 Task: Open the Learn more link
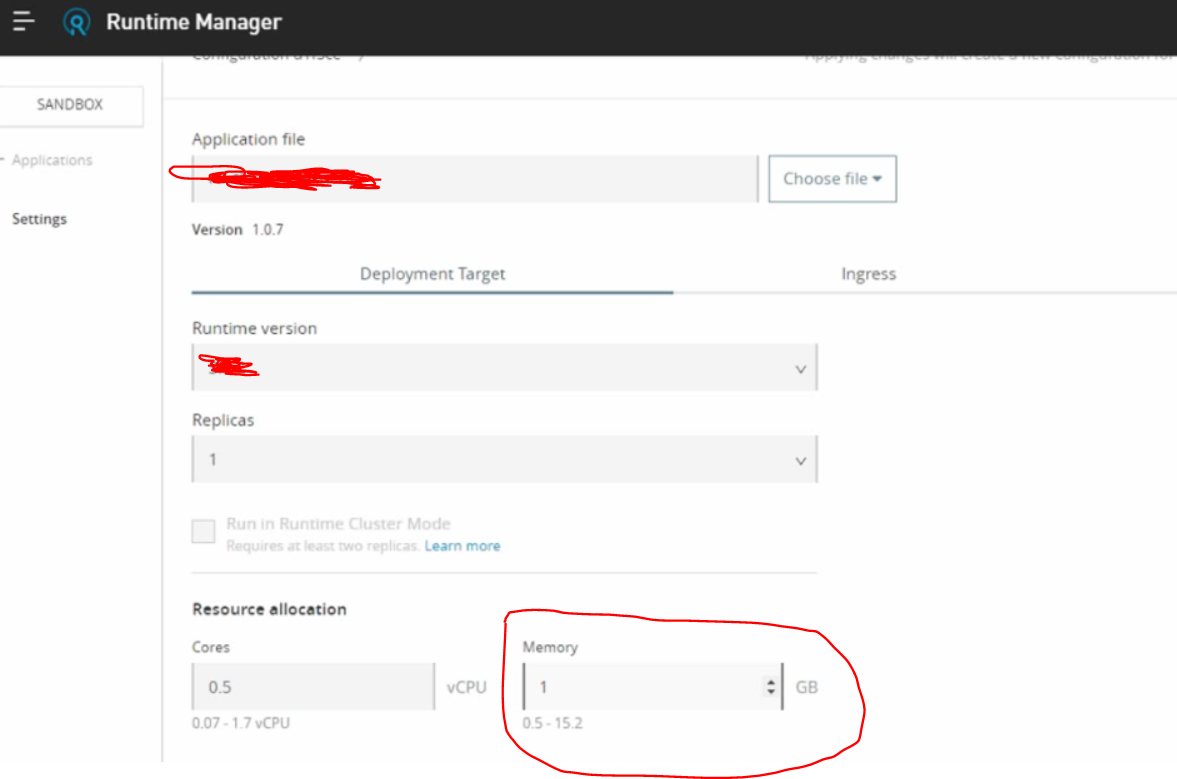pyautogui.click(x=462, y=545)
